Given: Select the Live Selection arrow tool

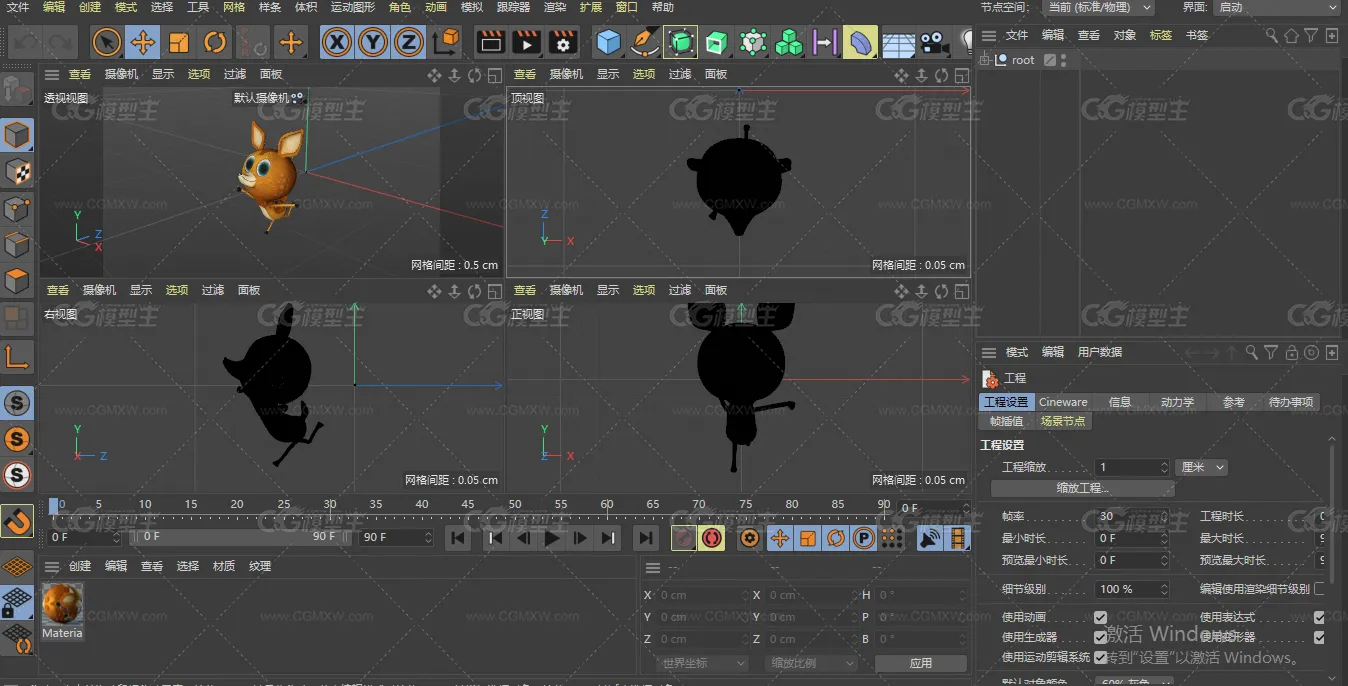Looking at the screenshot, I should [x=107, y=42].
